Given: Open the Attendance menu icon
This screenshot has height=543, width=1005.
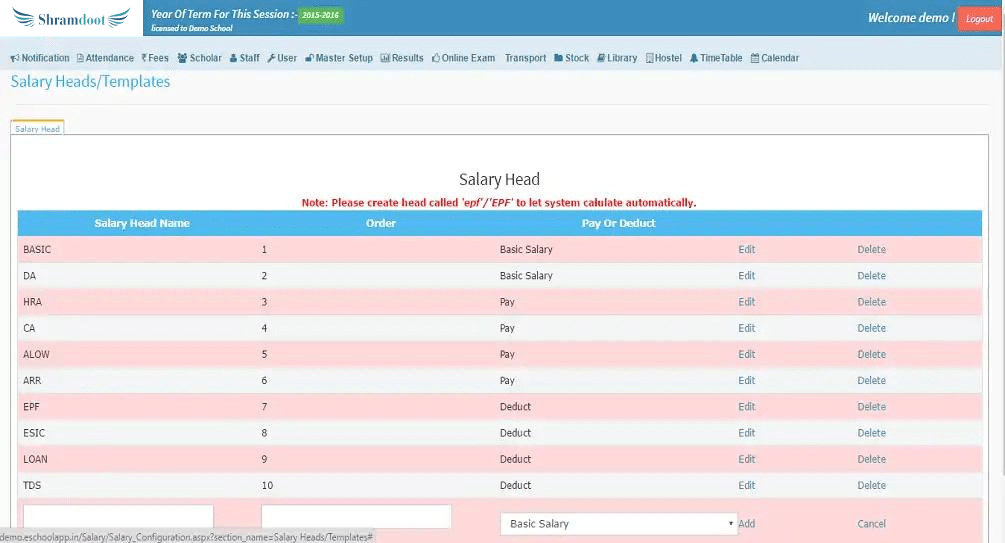Looking at the screenshot, I should click(x=80, y=58).
